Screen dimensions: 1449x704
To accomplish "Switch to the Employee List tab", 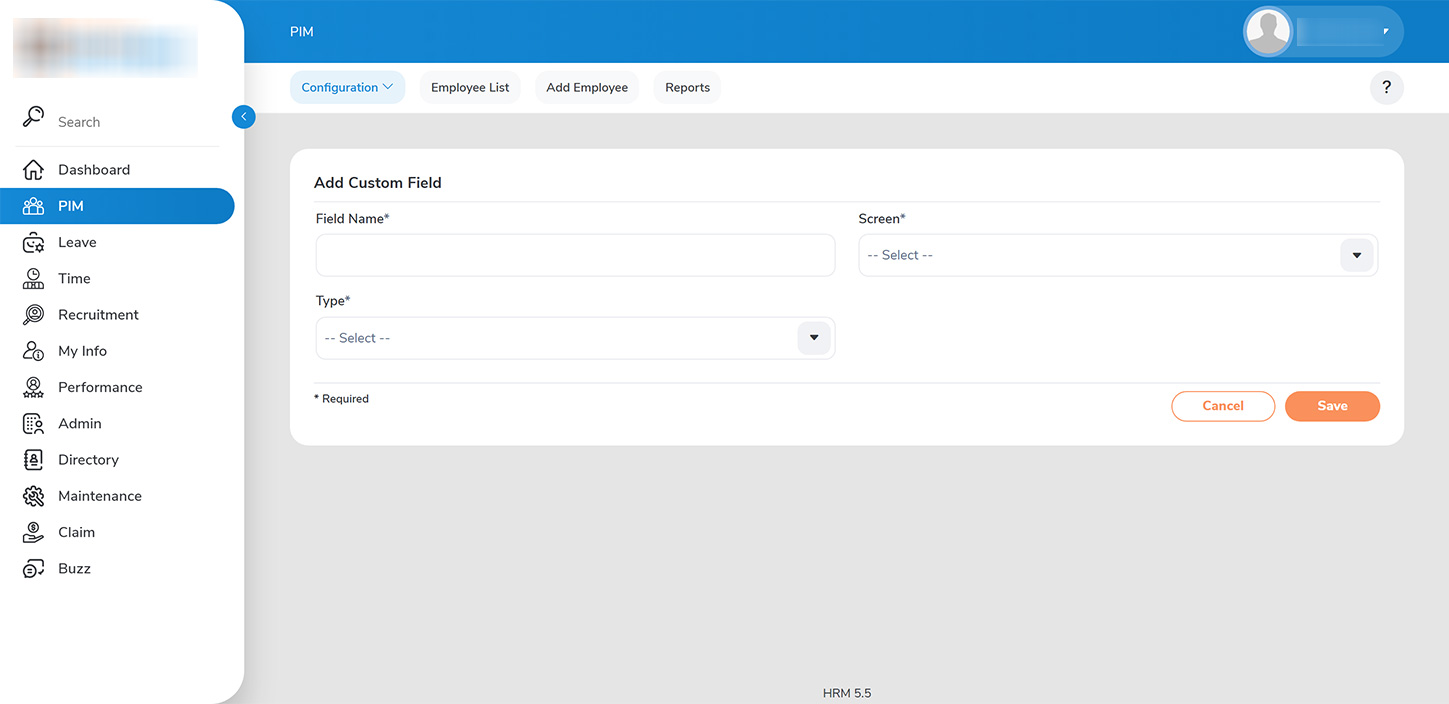I will (x=470, y=88).
